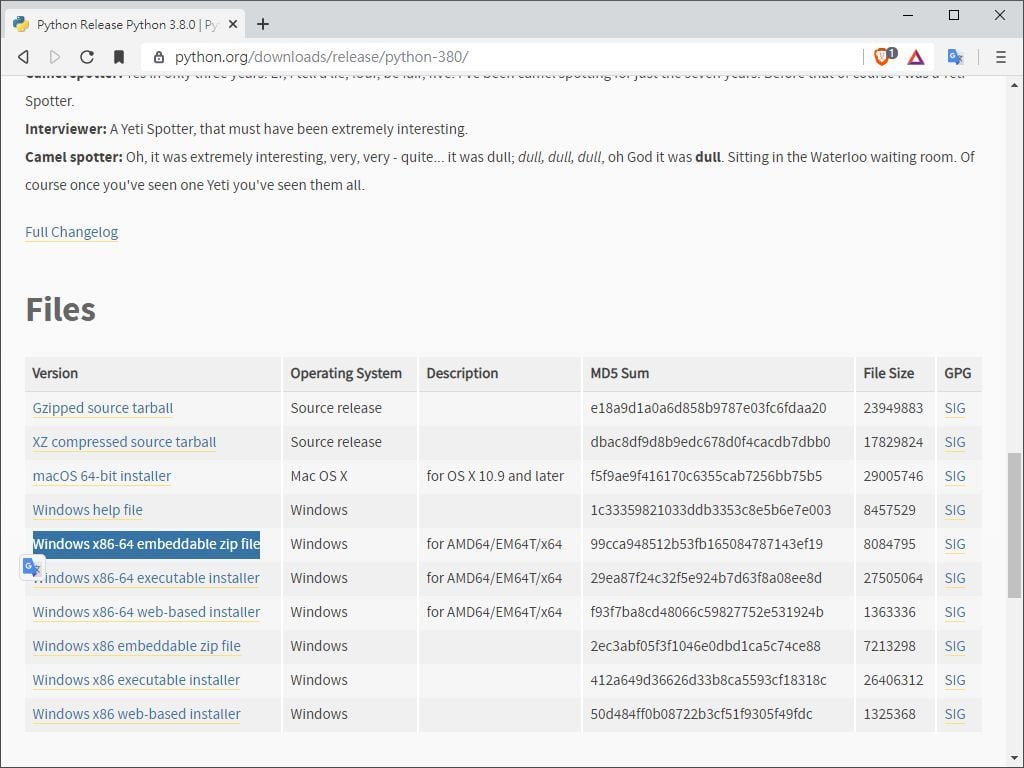Reload the page with refresh icon
Screen dimensions: 1024x768
point(87,57)
